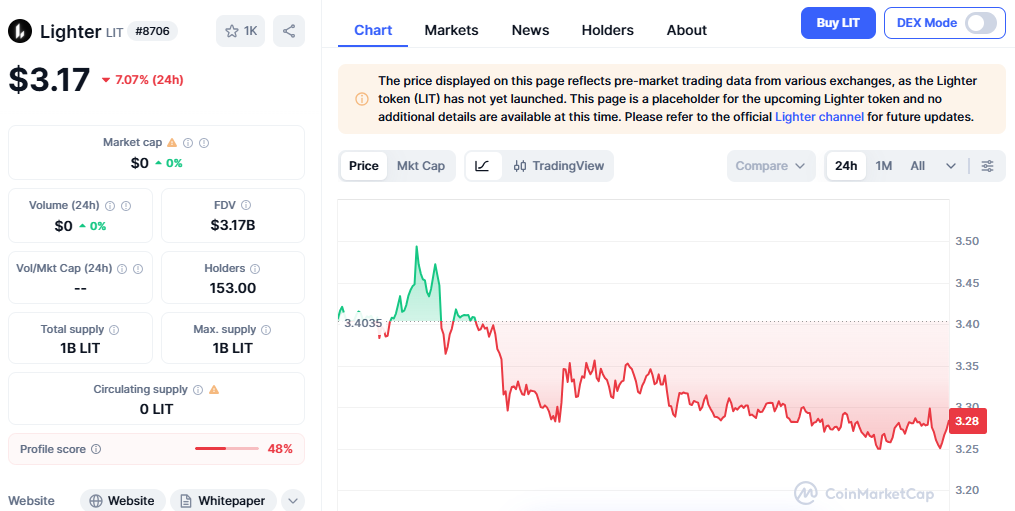Viewport: 1015px width, 511px height.
Task: Show the Total supply info icon
Action: coord(114,330)
